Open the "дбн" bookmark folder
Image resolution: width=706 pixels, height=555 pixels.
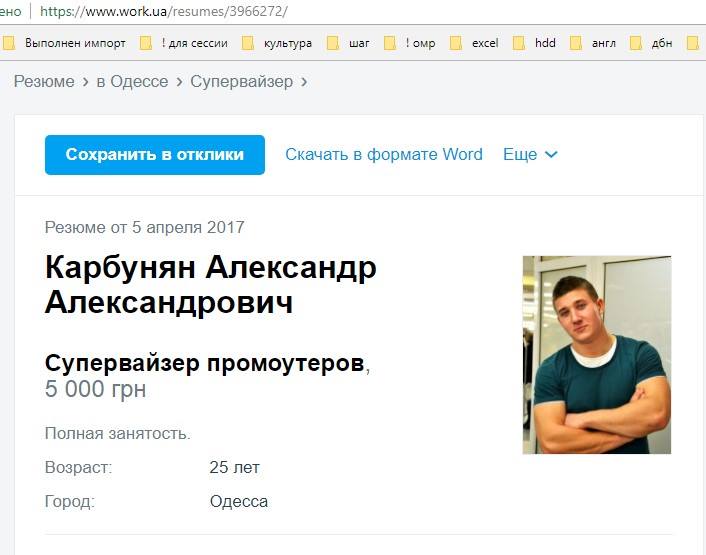652,43
